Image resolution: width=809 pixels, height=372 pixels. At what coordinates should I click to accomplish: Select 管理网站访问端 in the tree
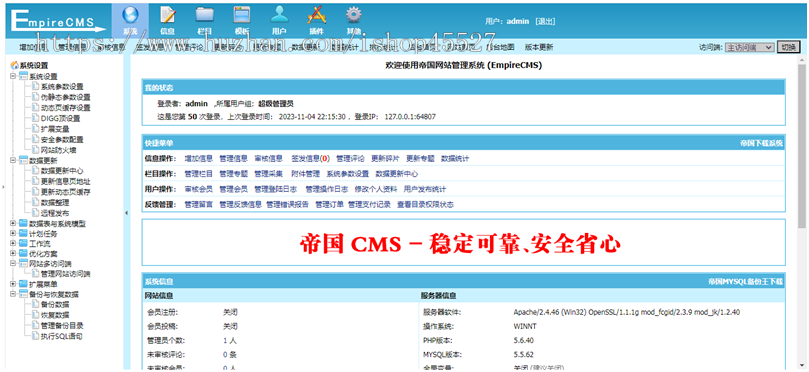pyautogui.click(x=66, y=274)
